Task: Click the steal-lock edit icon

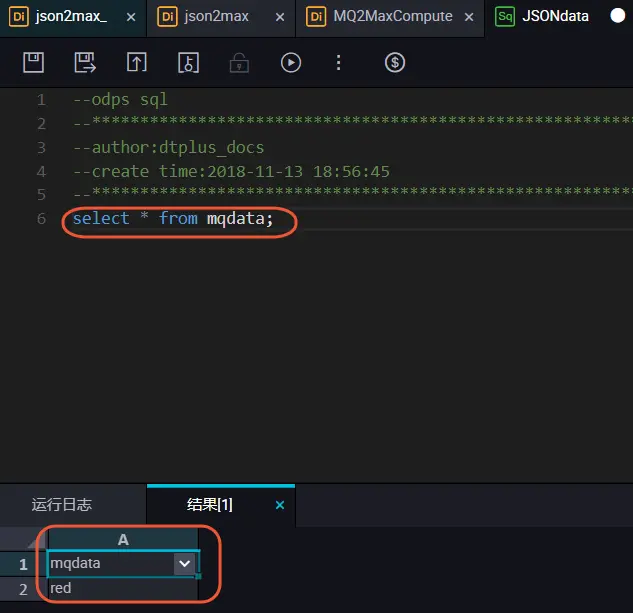Action: pyautogui.click(x=189, y=63)
